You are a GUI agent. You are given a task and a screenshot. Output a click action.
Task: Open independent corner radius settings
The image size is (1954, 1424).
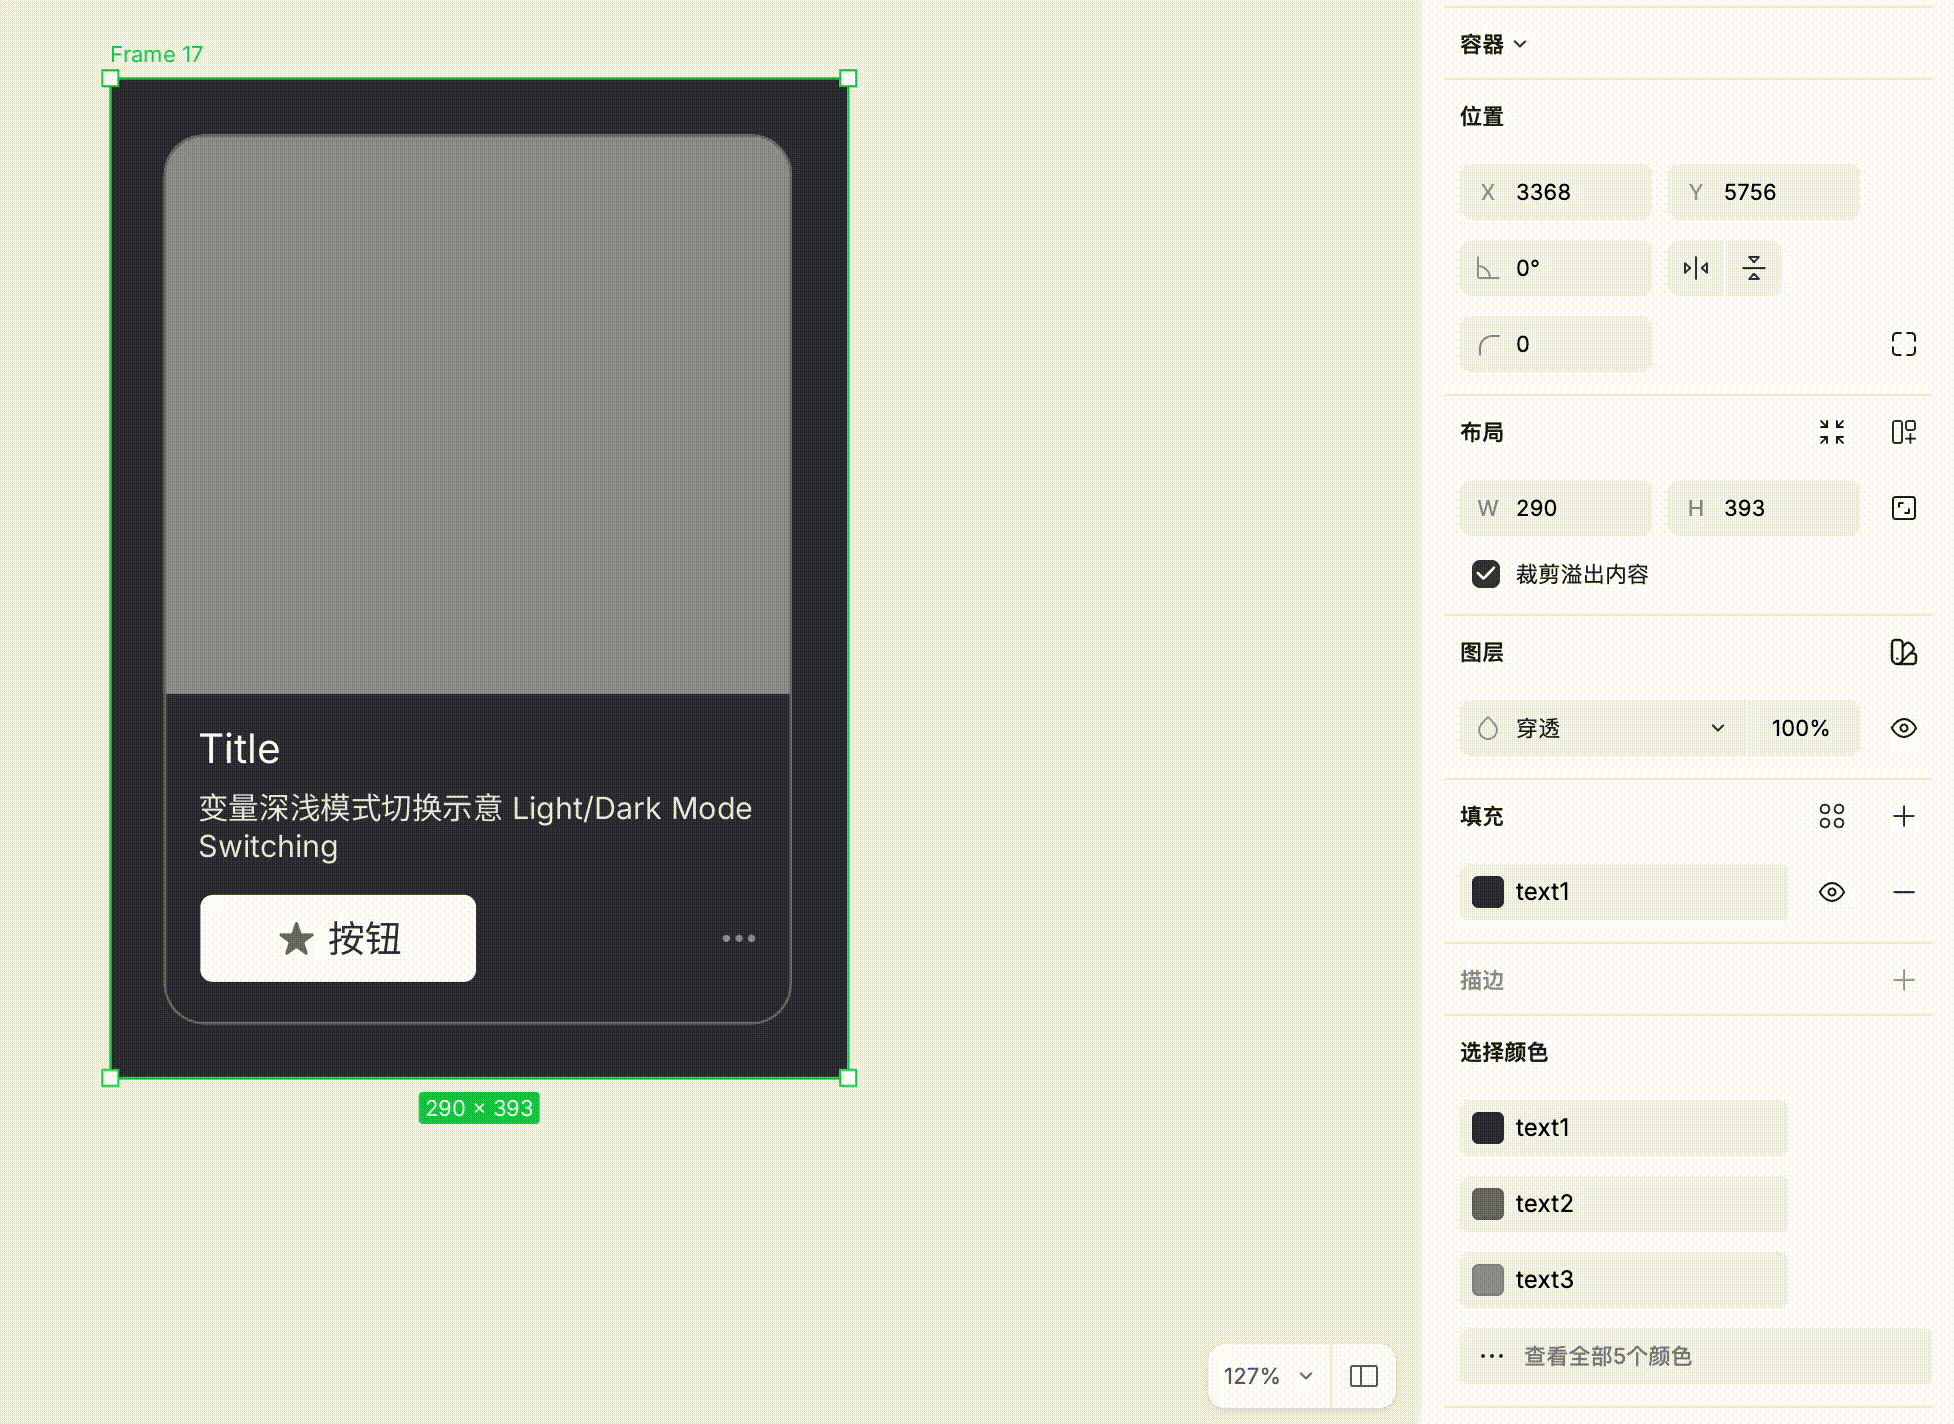pyautogui.click(x=1904, y=344)
